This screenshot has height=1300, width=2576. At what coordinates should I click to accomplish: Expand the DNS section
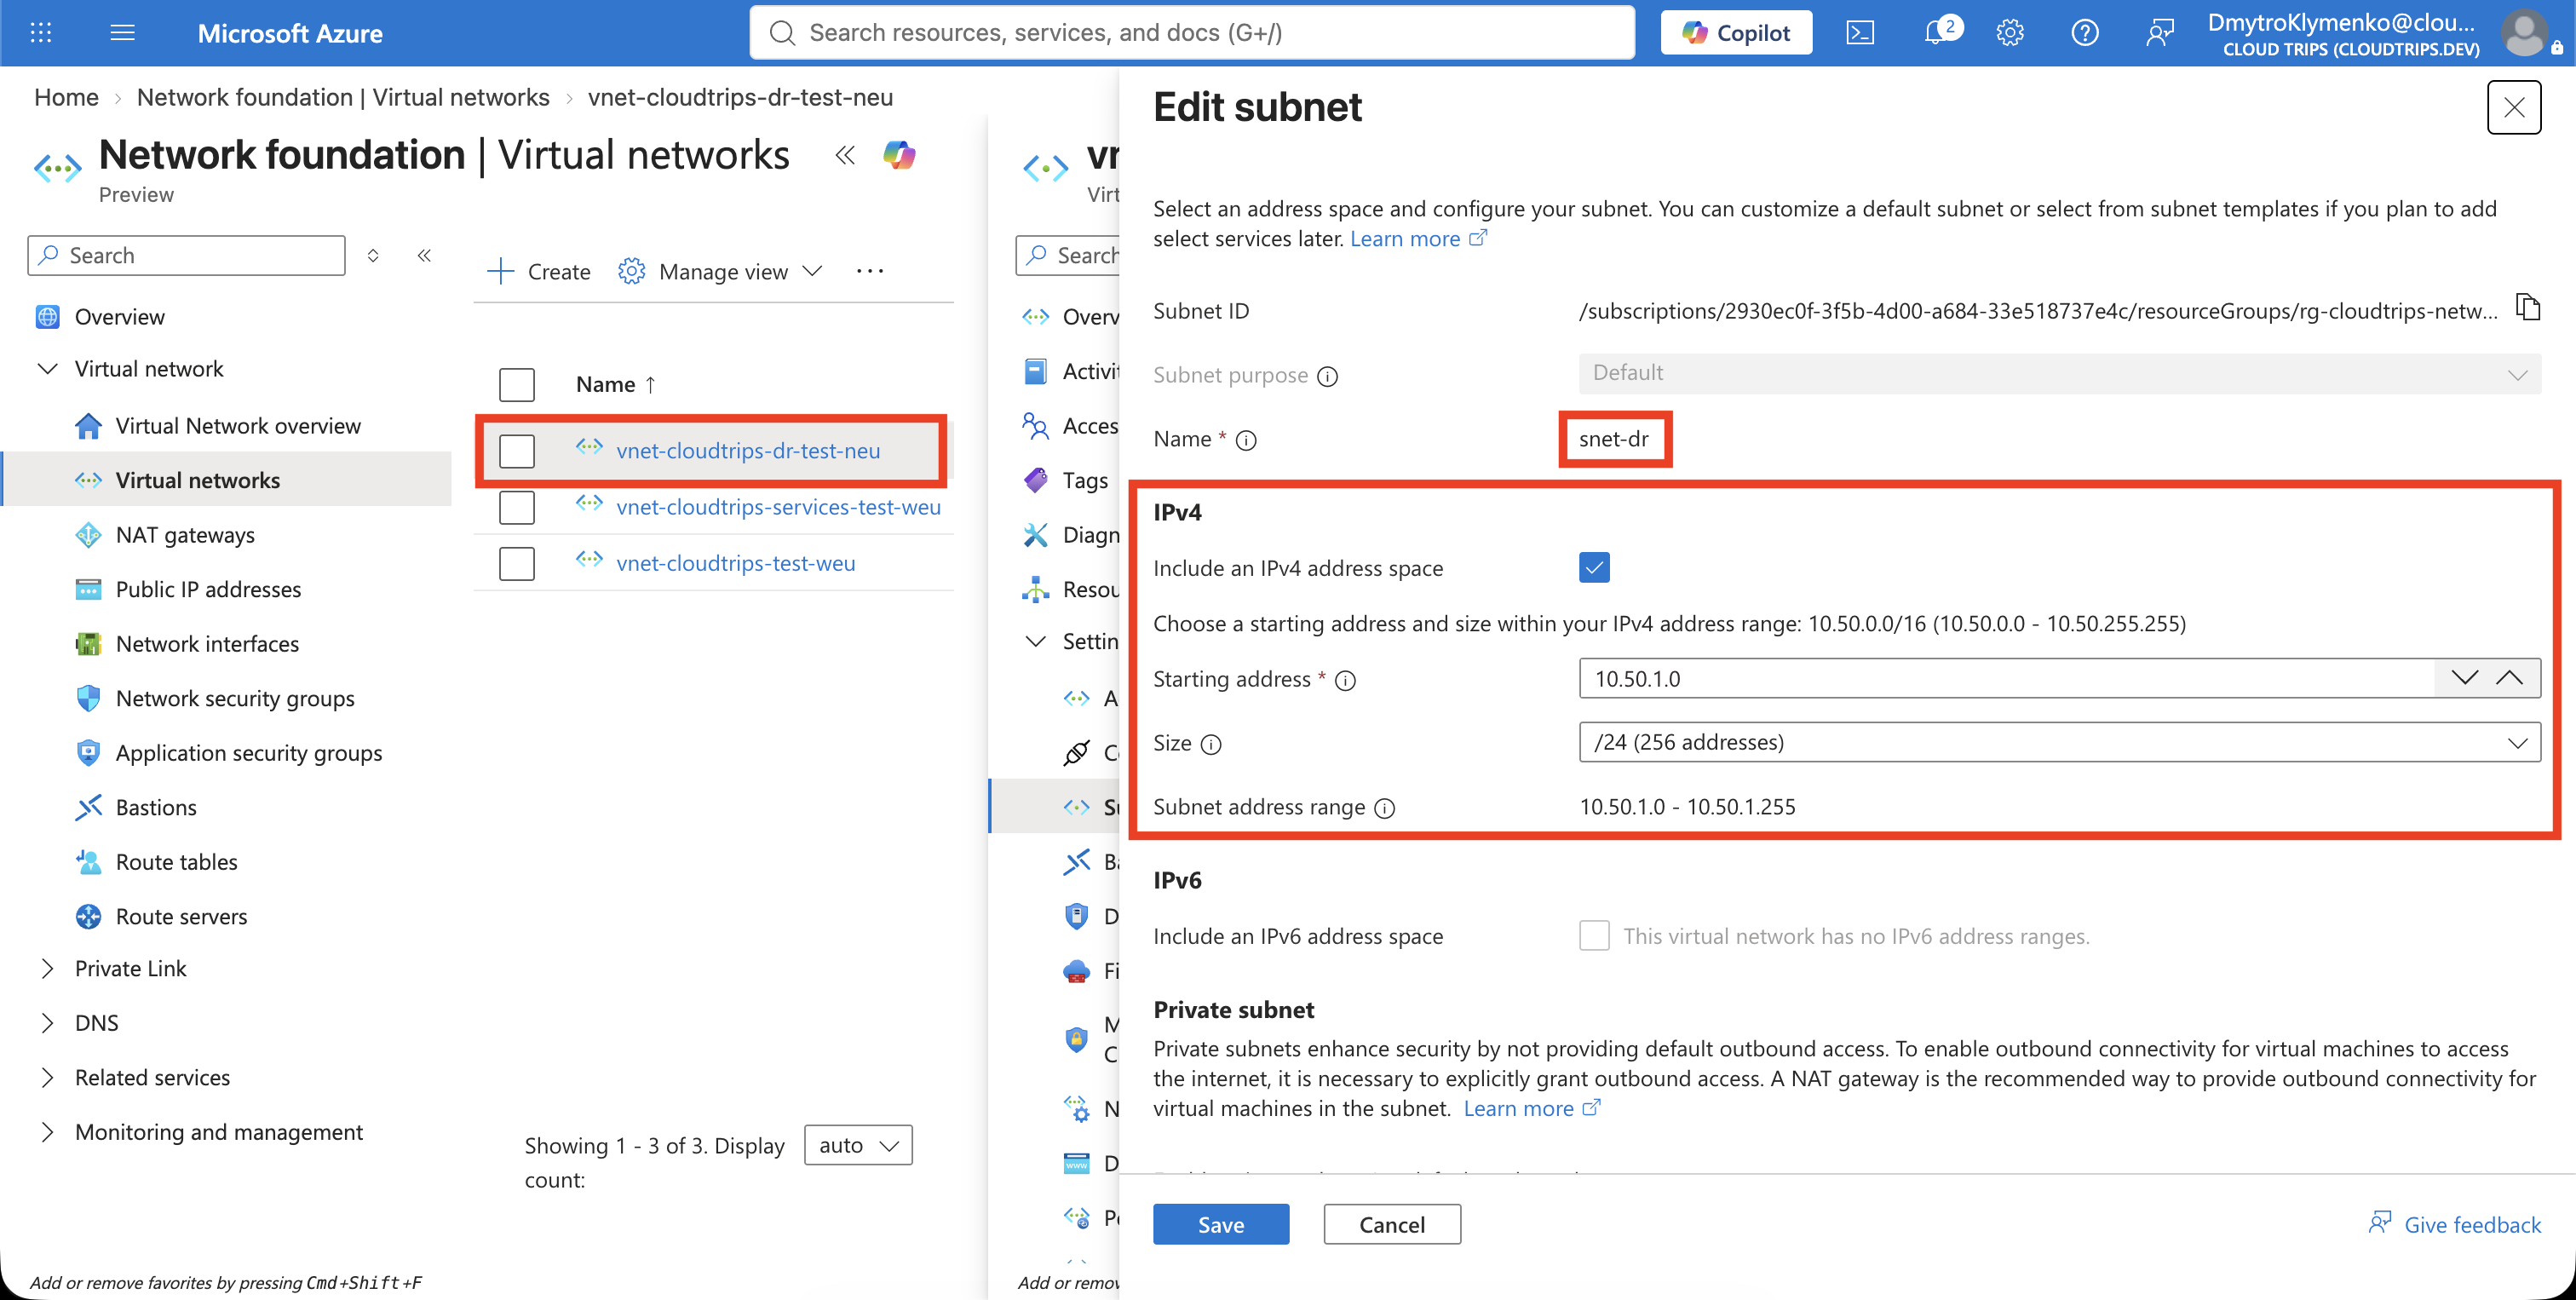point(47,1024)
